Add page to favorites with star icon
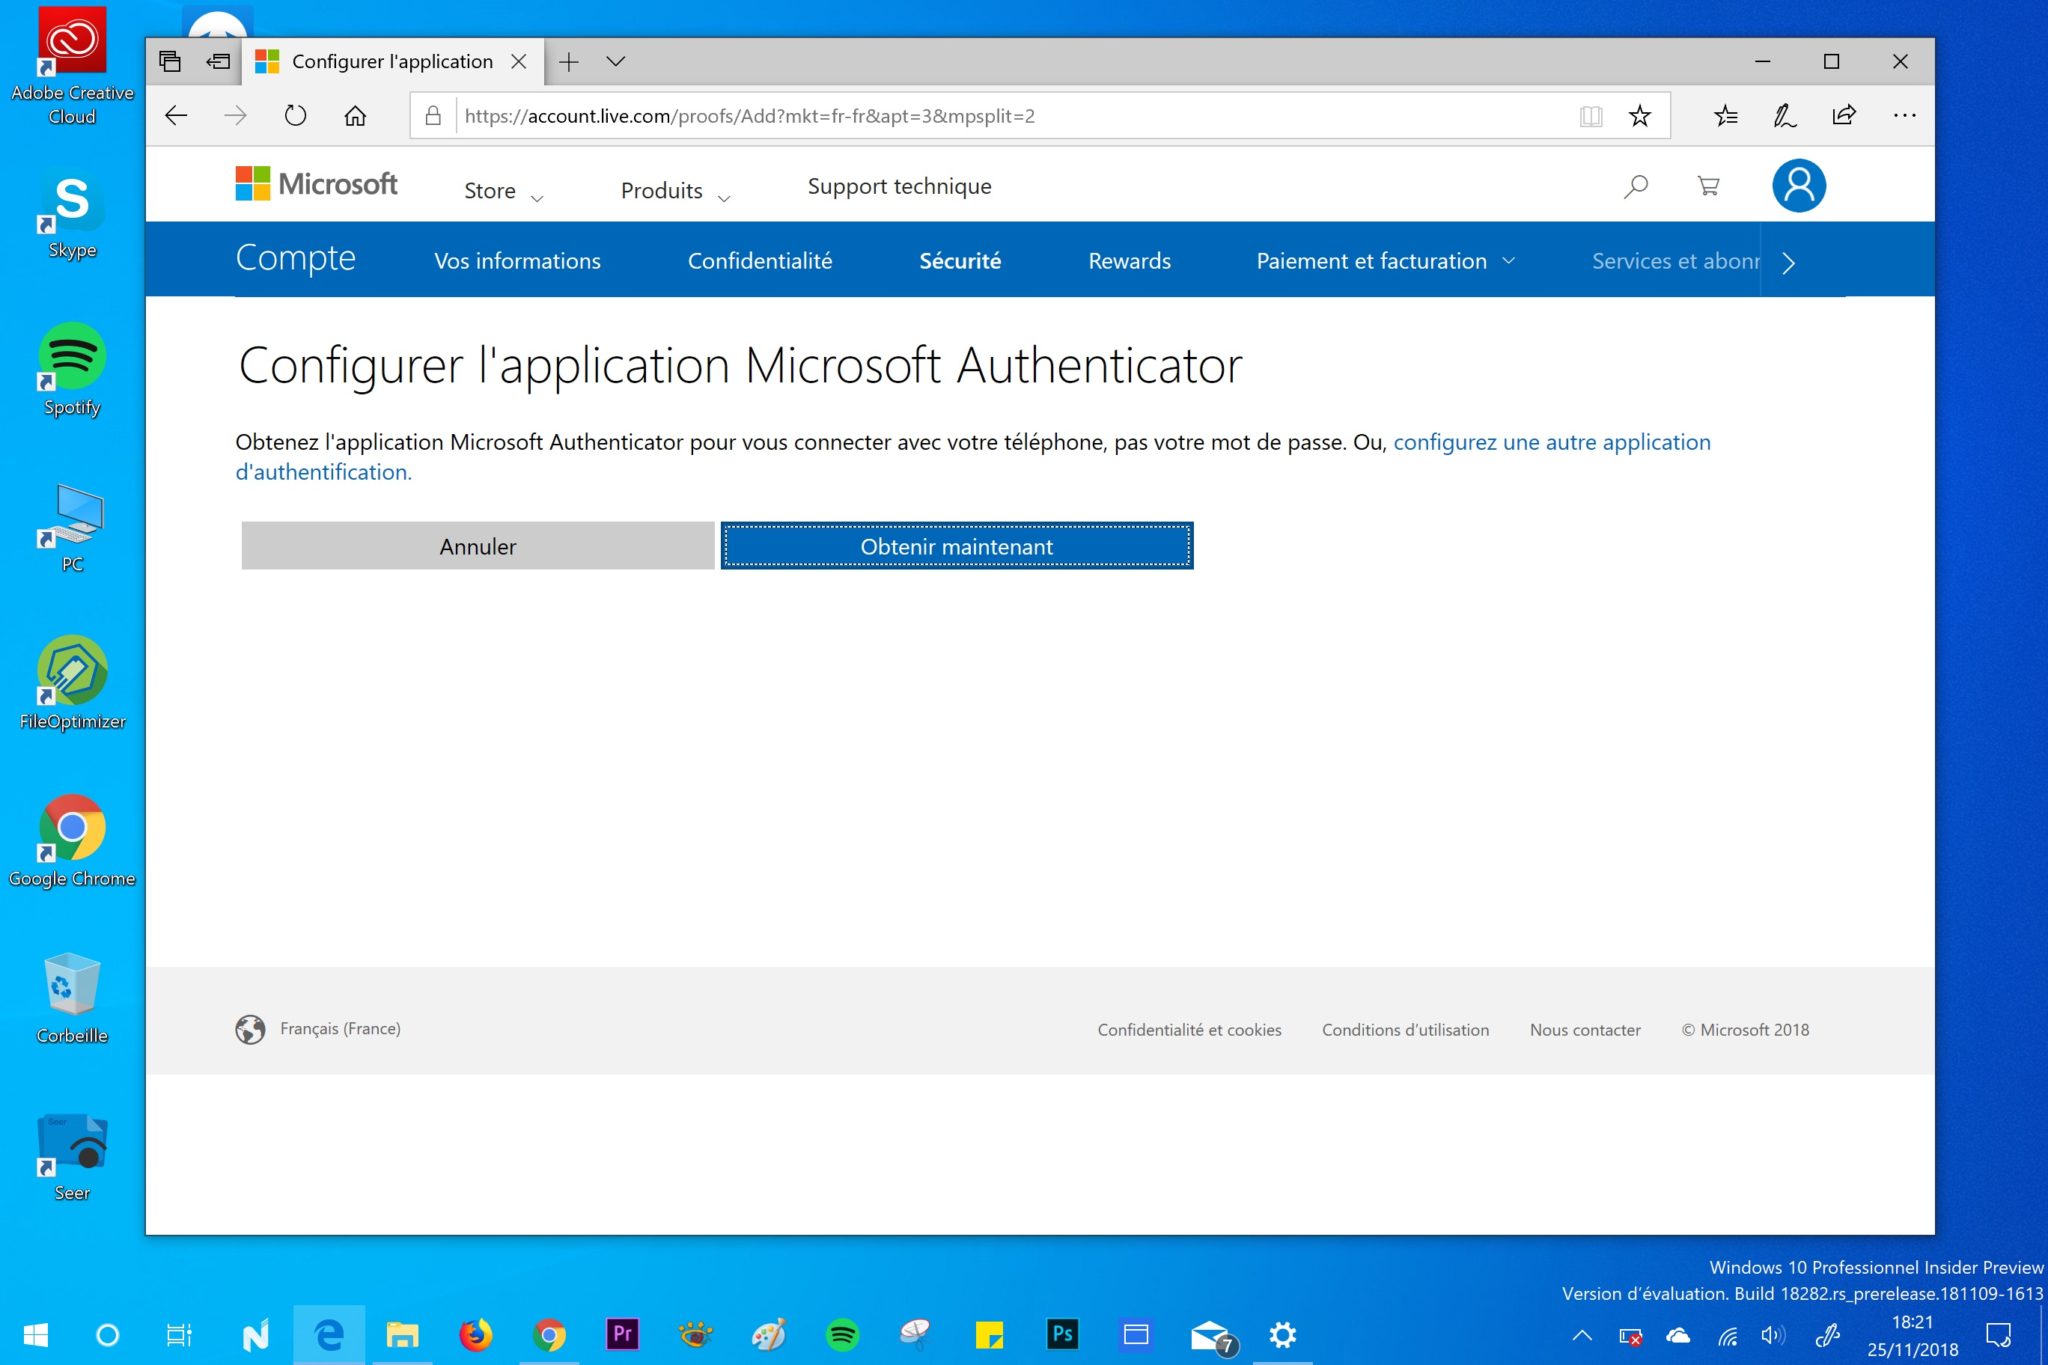The height and width of the screenshot is (1365, 2048). [1640, 116]
